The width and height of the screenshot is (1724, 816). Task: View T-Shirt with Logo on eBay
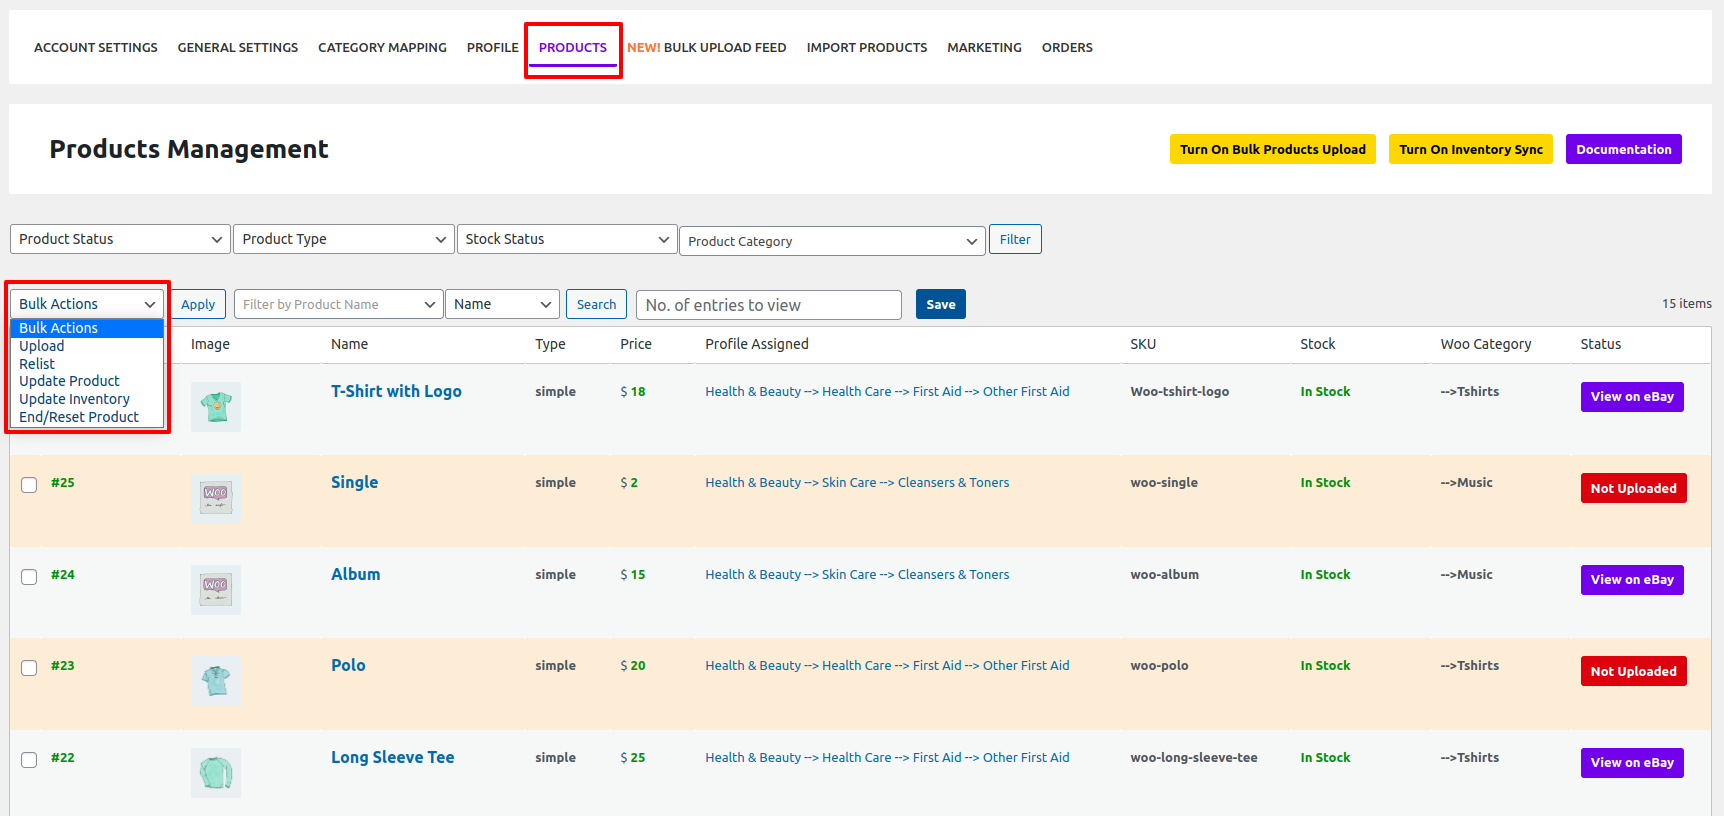coord(1632,397)
